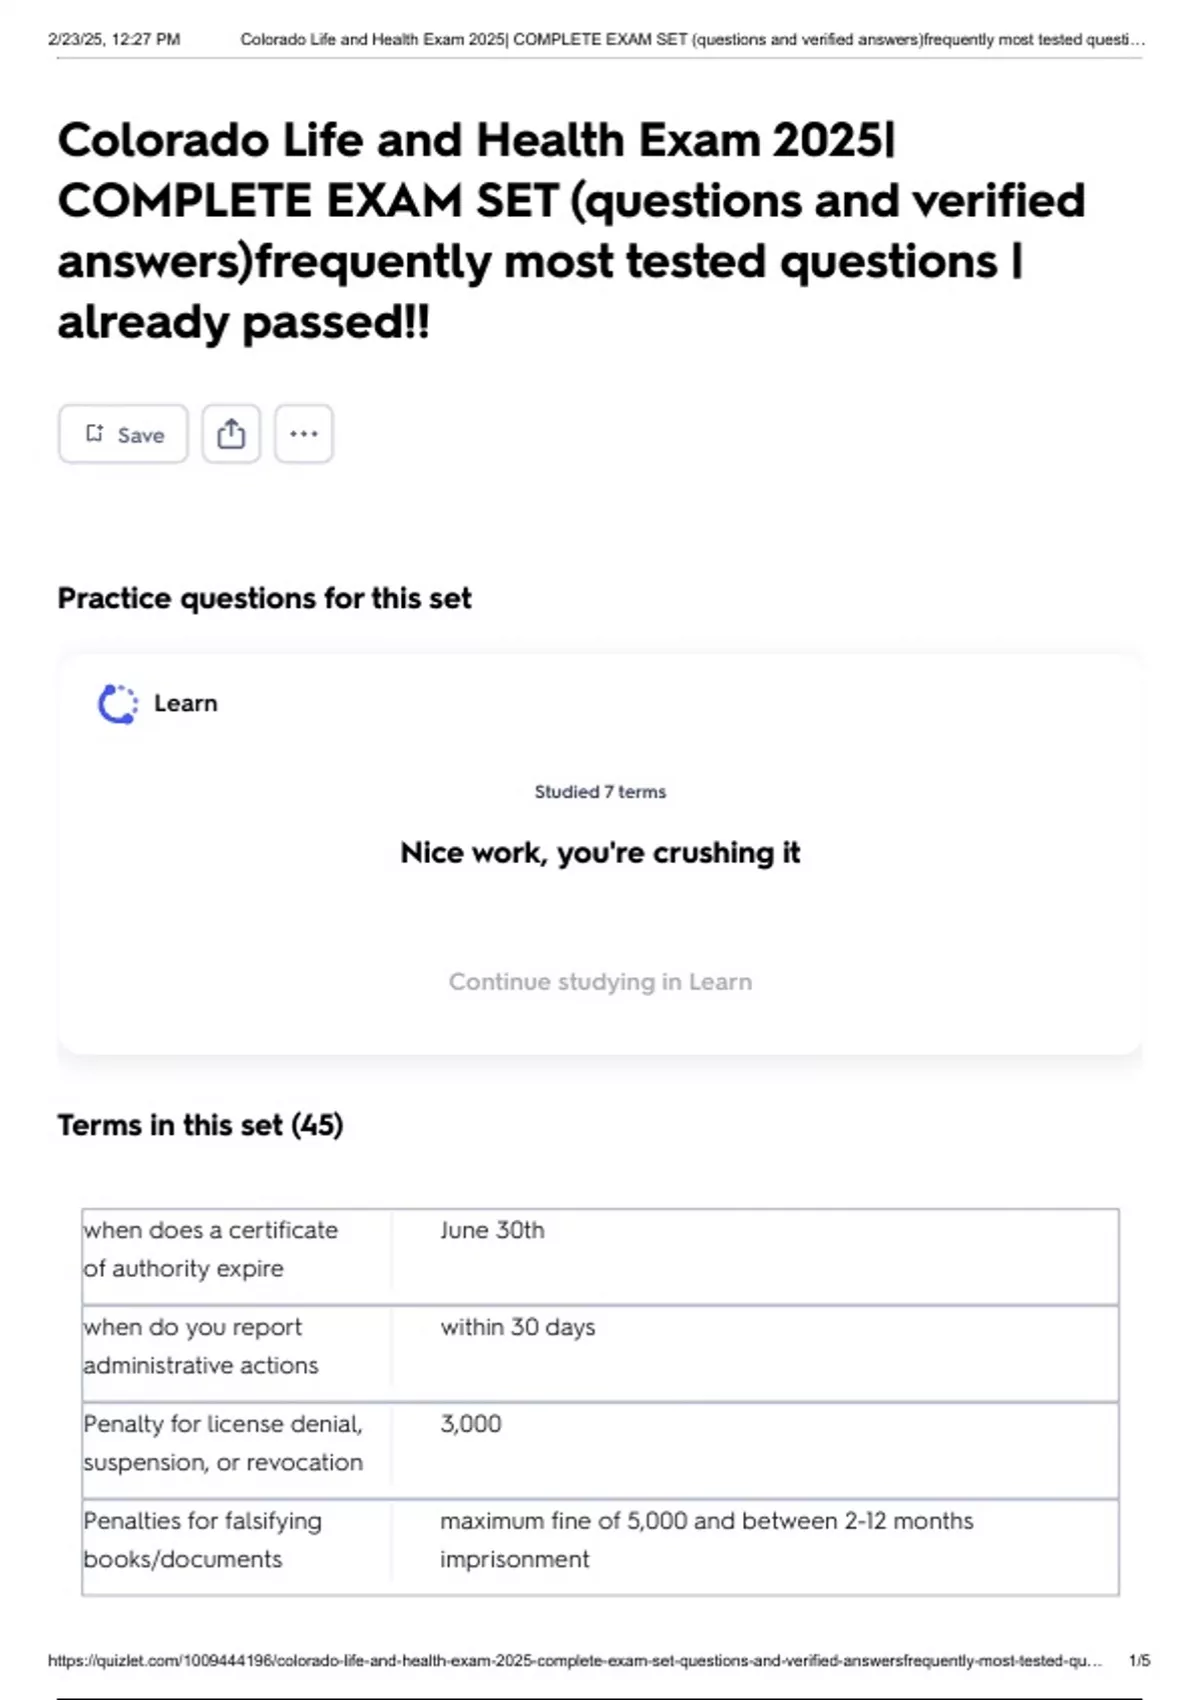The width and height of the screenshot is (1200, 1700).
Task: Select the Learn label in practice card
Action: 186,704
